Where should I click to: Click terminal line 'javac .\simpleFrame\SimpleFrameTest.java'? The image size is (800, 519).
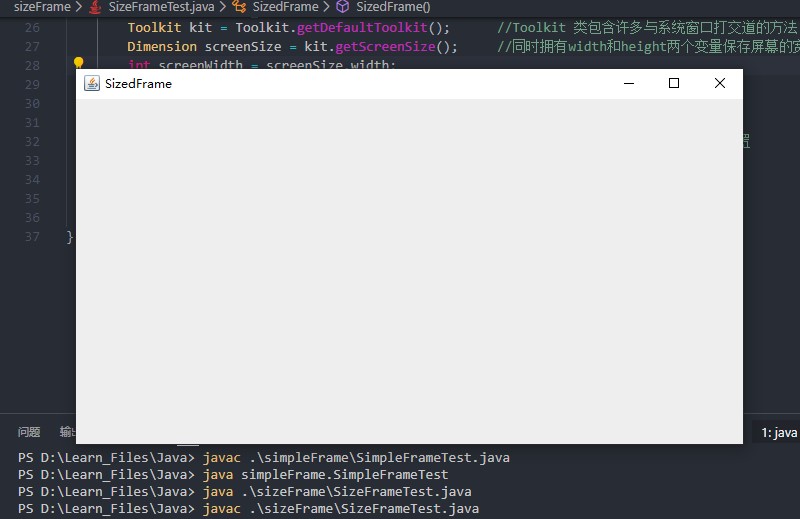tap(356, 458)
